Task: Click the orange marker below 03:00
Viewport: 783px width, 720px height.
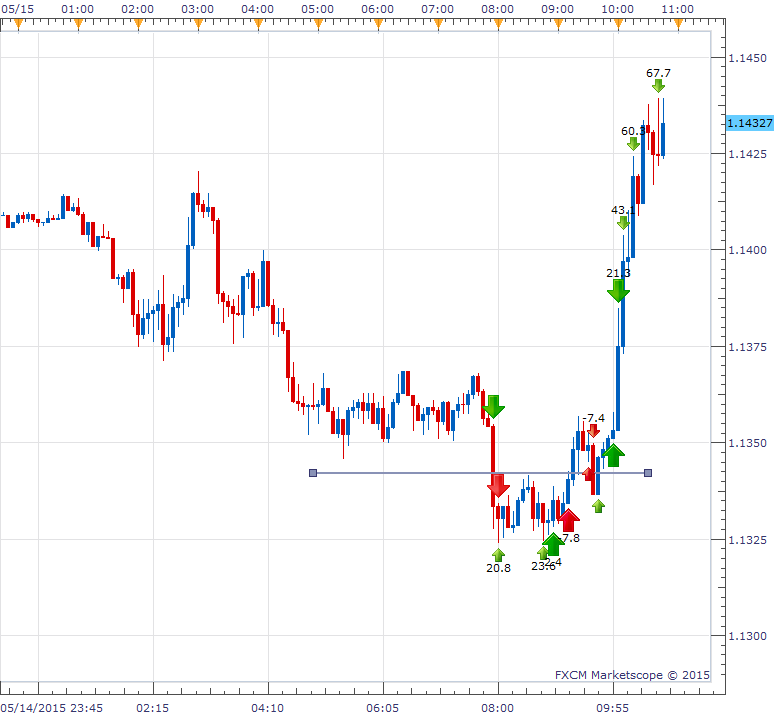Action: click(x=198, y=24)
